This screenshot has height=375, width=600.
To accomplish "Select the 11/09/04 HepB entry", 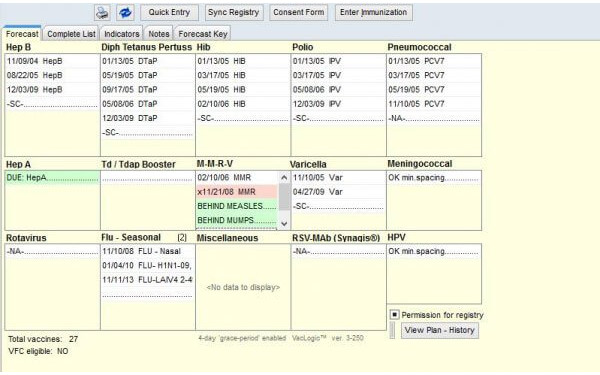I will pyautogui.click(x=52, y=61).
